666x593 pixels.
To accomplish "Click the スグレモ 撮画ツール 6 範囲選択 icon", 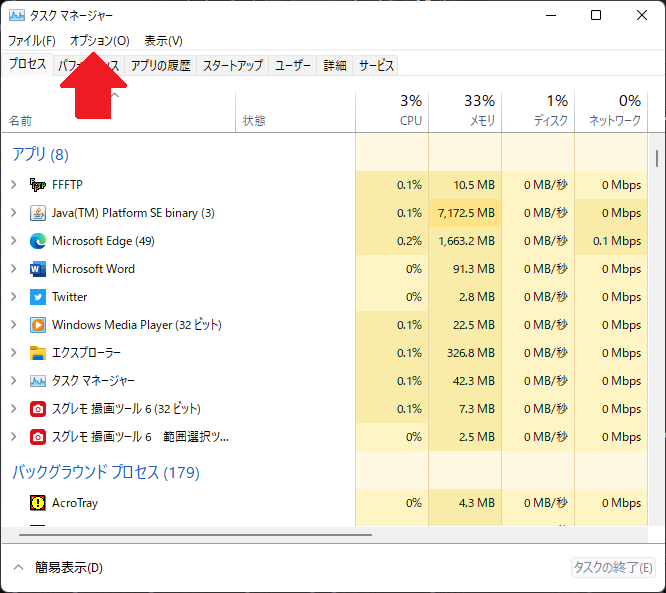I will coord(38,437).
